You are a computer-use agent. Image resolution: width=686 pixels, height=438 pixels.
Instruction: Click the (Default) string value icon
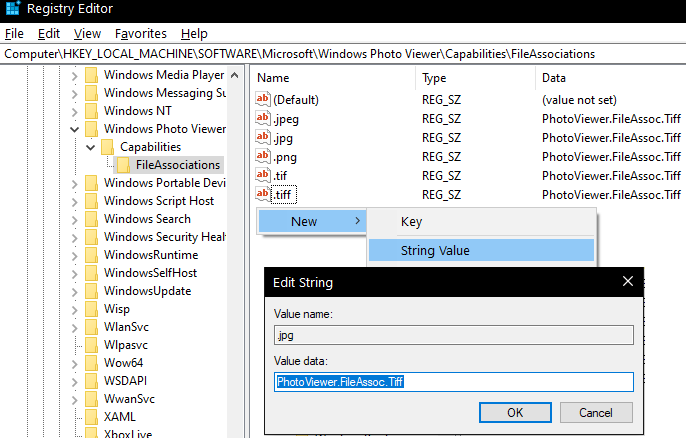click(263, 99)
